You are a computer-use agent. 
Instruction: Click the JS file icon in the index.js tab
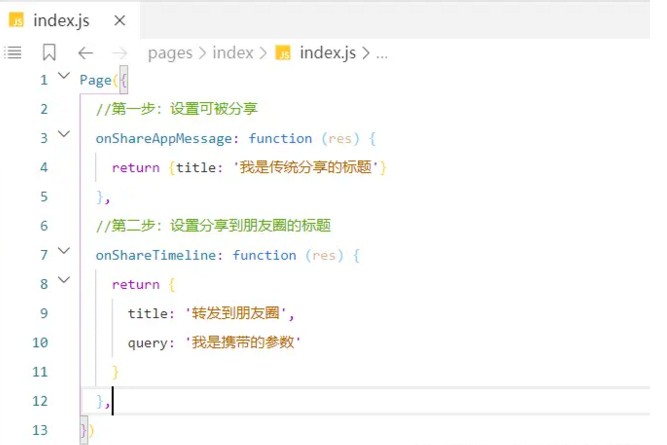pyautogui.click(x=17, y=20)
